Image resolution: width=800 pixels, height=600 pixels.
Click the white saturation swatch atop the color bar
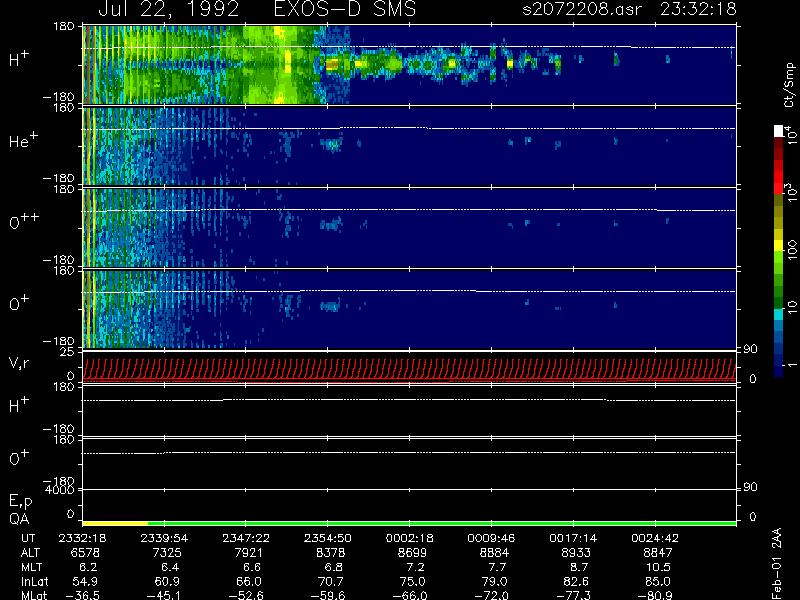pos(779,131)
